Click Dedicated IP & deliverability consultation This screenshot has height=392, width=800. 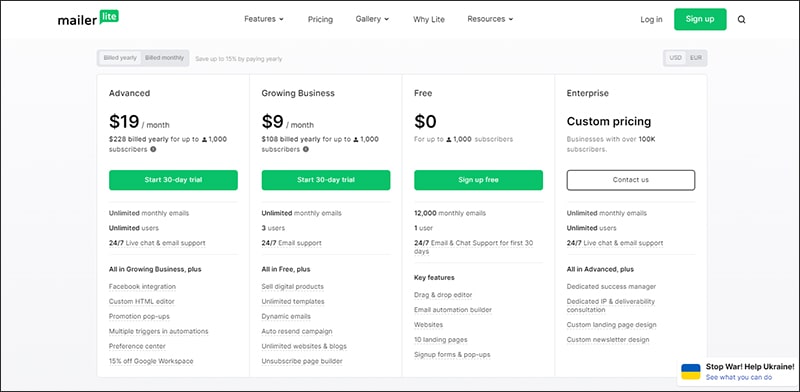coord(611,306)
